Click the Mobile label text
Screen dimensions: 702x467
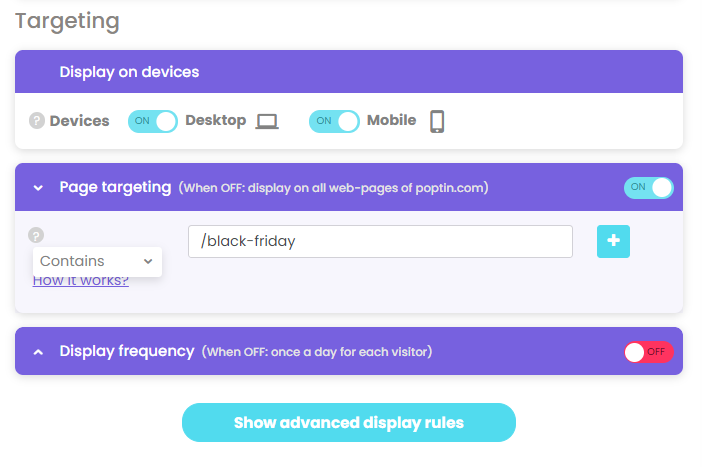coord(391,120)
